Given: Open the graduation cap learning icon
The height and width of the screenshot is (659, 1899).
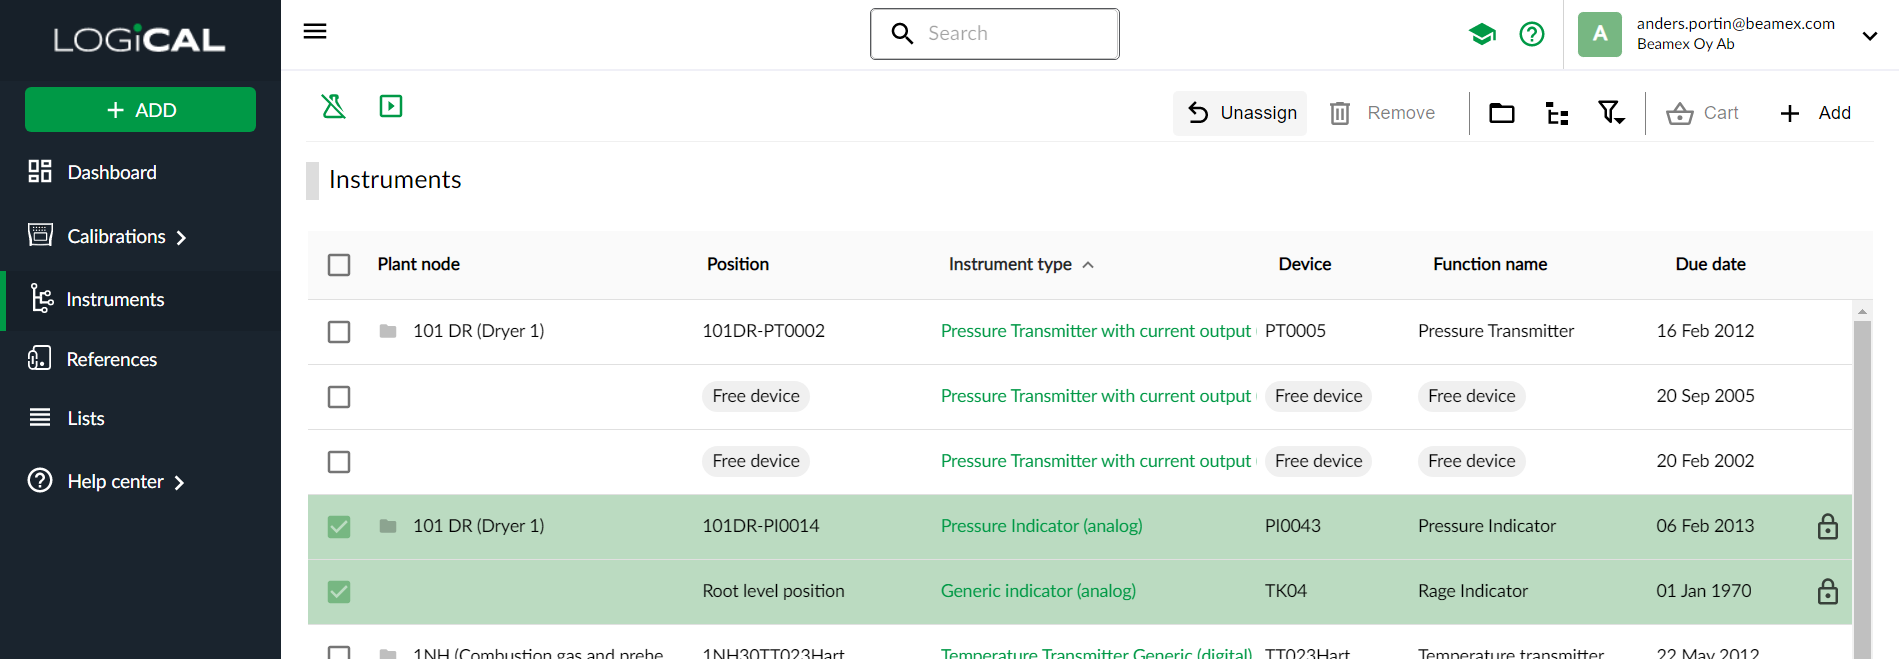Looking at the screenshot, I should click(x=1482, y=34).
